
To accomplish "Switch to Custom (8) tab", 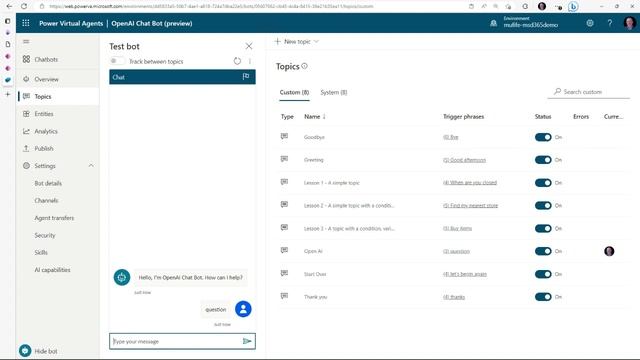I will tap(294, 93).
